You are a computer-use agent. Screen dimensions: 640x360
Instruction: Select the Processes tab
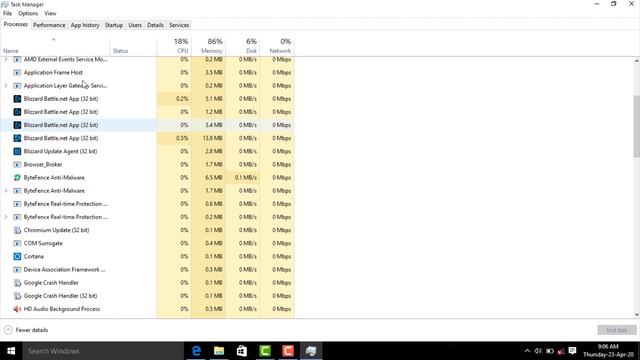pyautogui.click(x=16, y=24)
